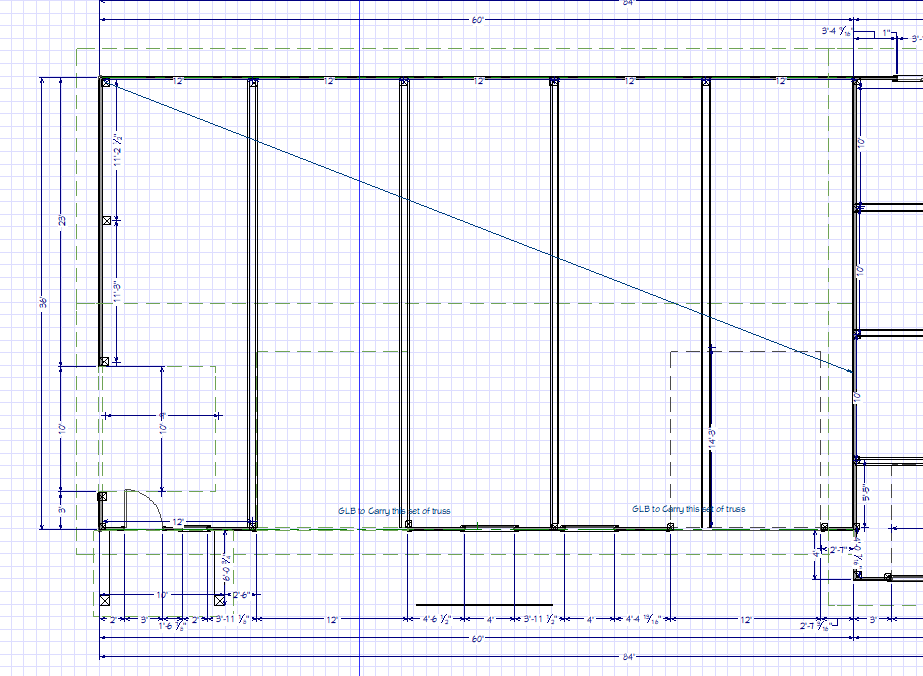The width and height of the screenshot is (923, 676).
Task: Select the 14'-3" vertical dimension
Action: pyautogui.click(x=711, y=439)
